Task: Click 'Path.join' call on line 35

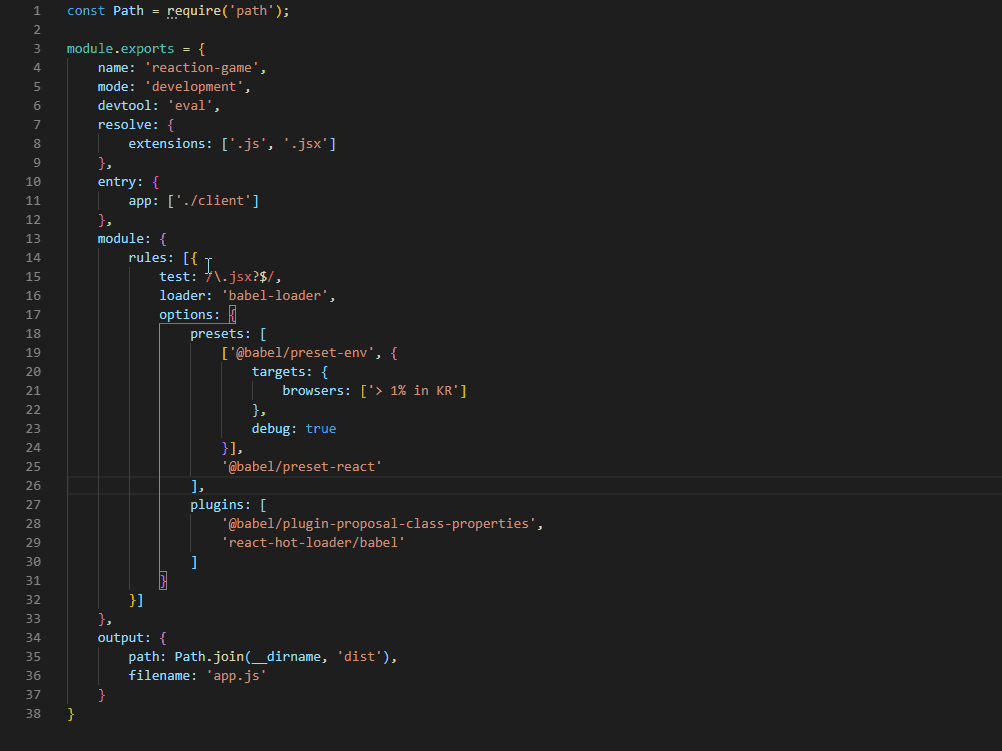Action: click(209, 656)
